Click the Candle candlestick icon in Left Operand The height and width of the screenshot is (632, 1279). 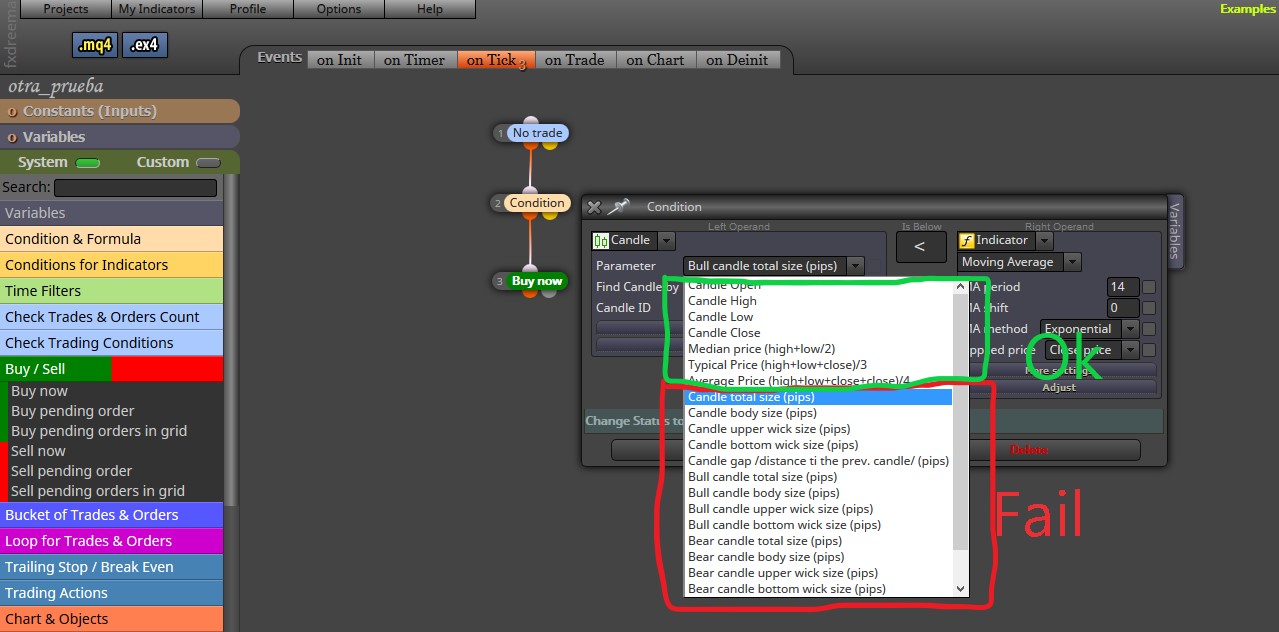(601, 240)
